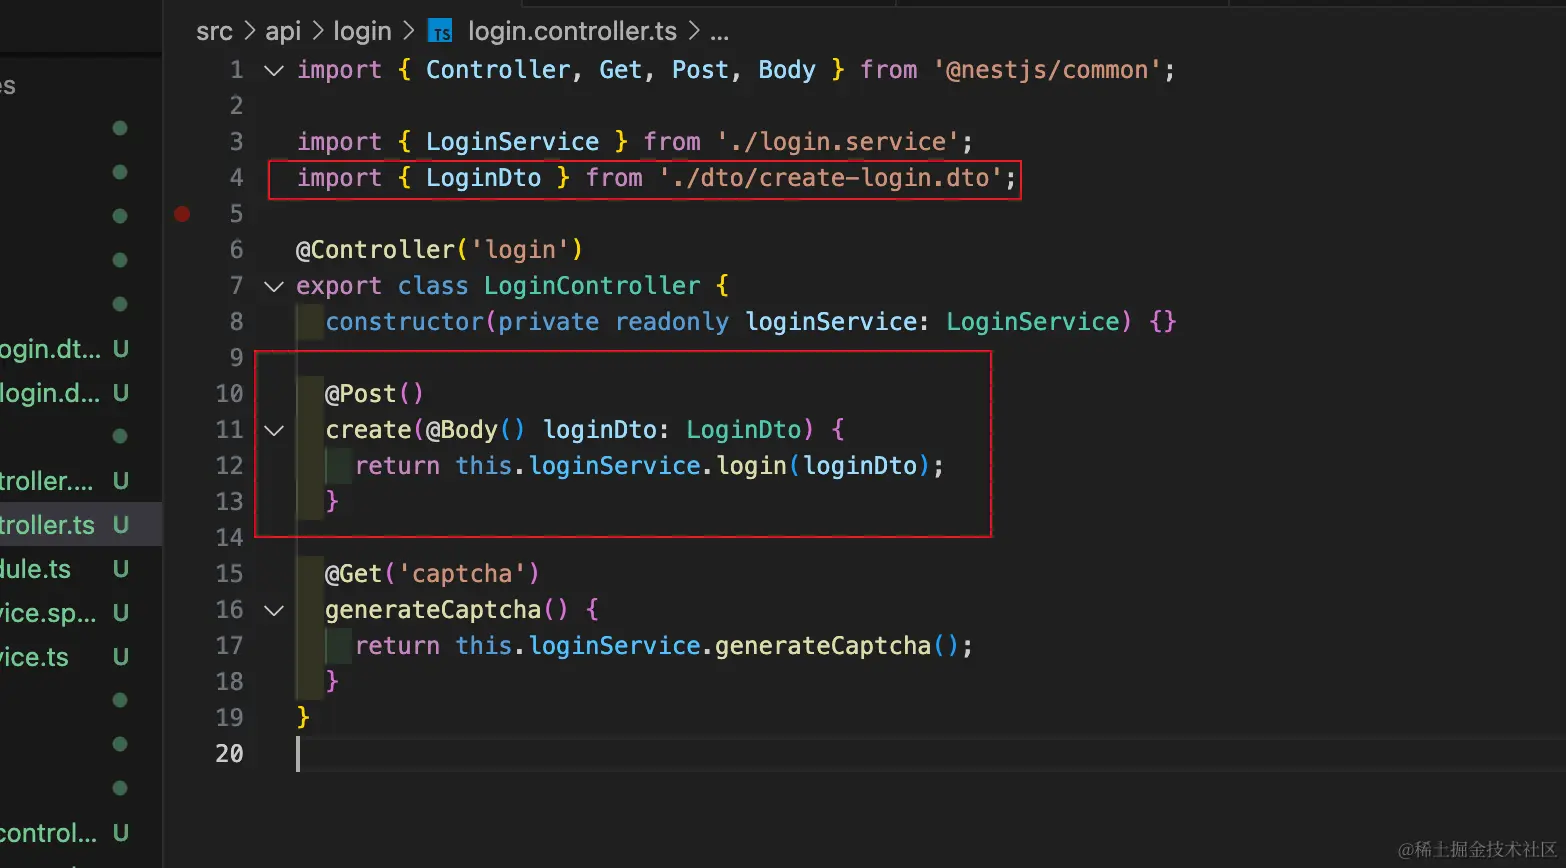Click line number 10 in the gutter
Image resolution: width=1566 pixels, height=868 pixels.
pos(229,394)
